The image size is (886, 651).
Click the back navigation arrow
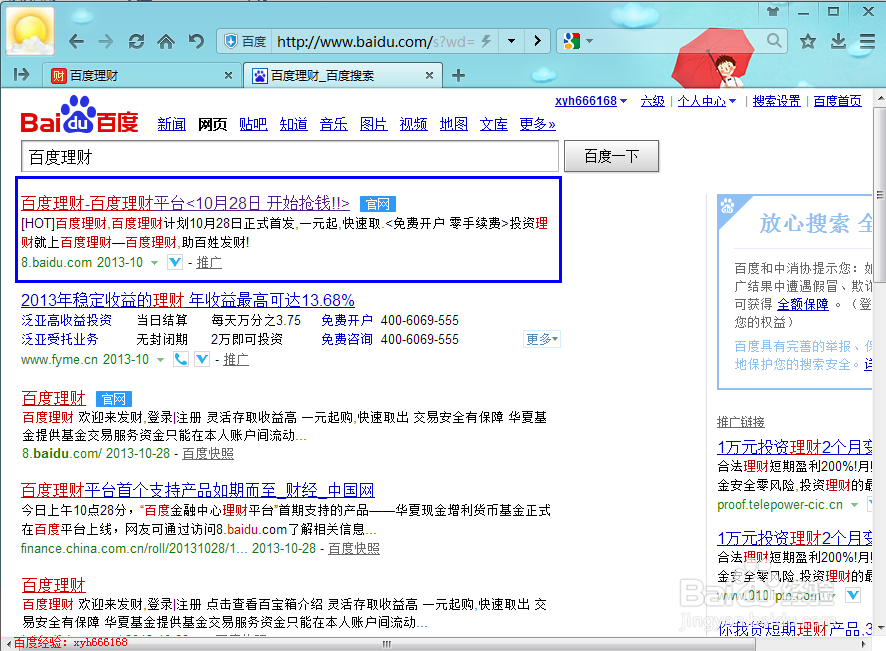click(x=76, y=42)
